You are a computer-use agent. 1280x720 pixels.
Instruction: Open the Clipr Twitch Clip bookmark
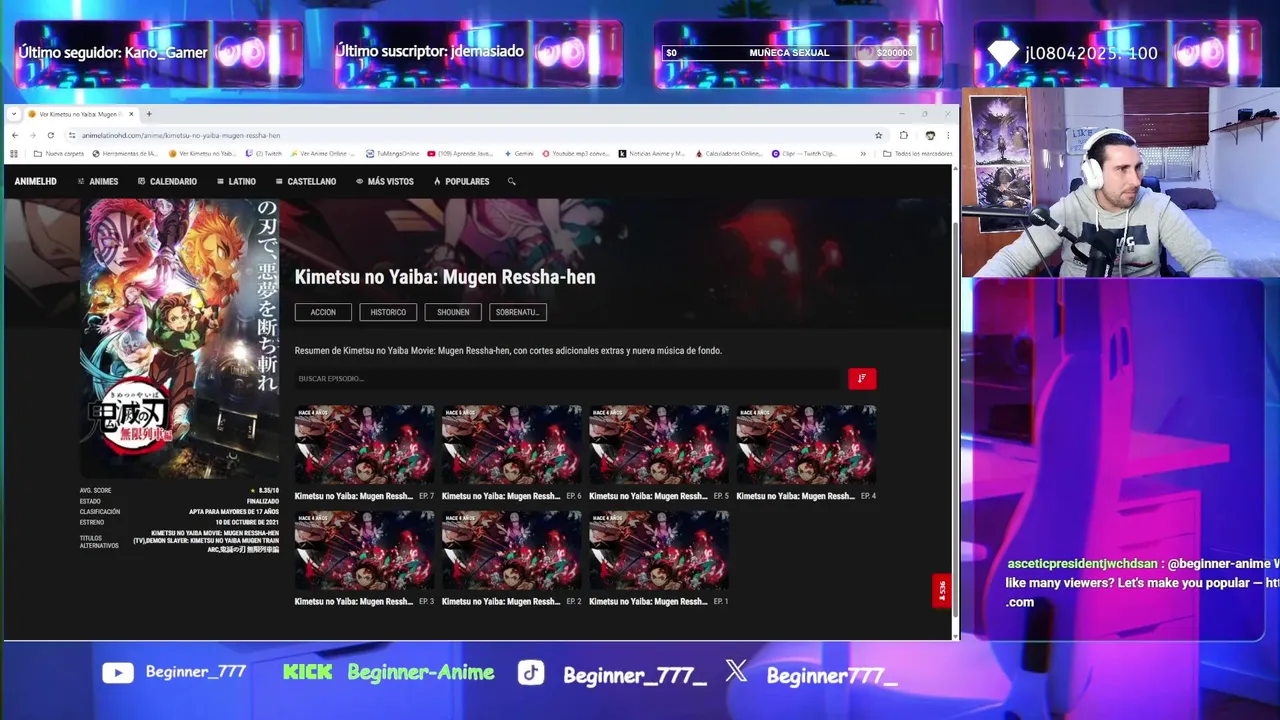point(805,154)
